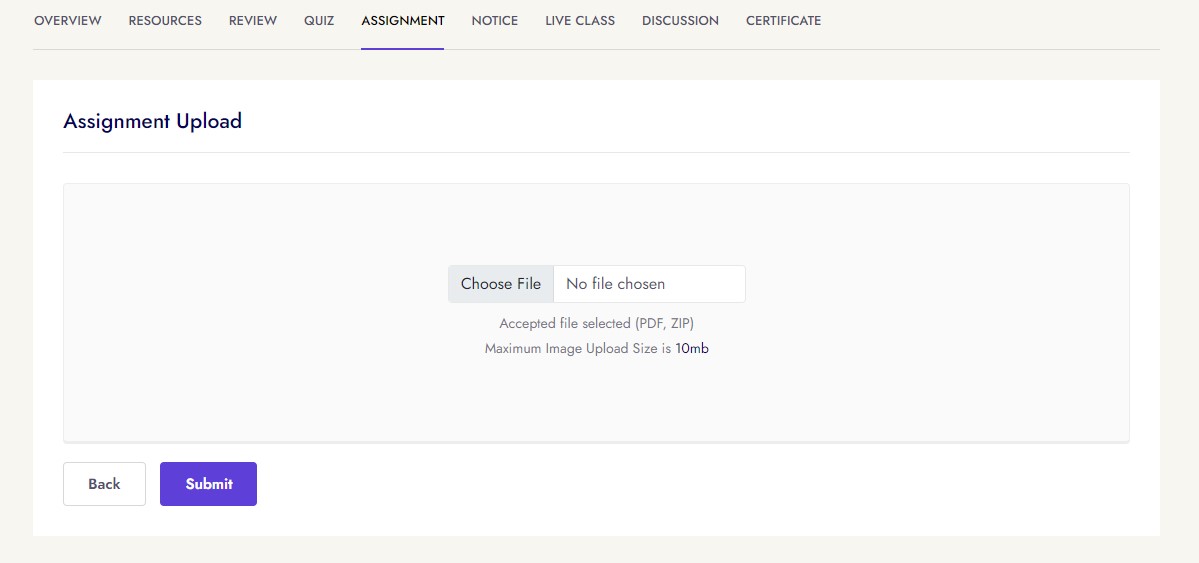Go to the Certificate tab
Screen dimensions: 1199x563
(783, 21)
